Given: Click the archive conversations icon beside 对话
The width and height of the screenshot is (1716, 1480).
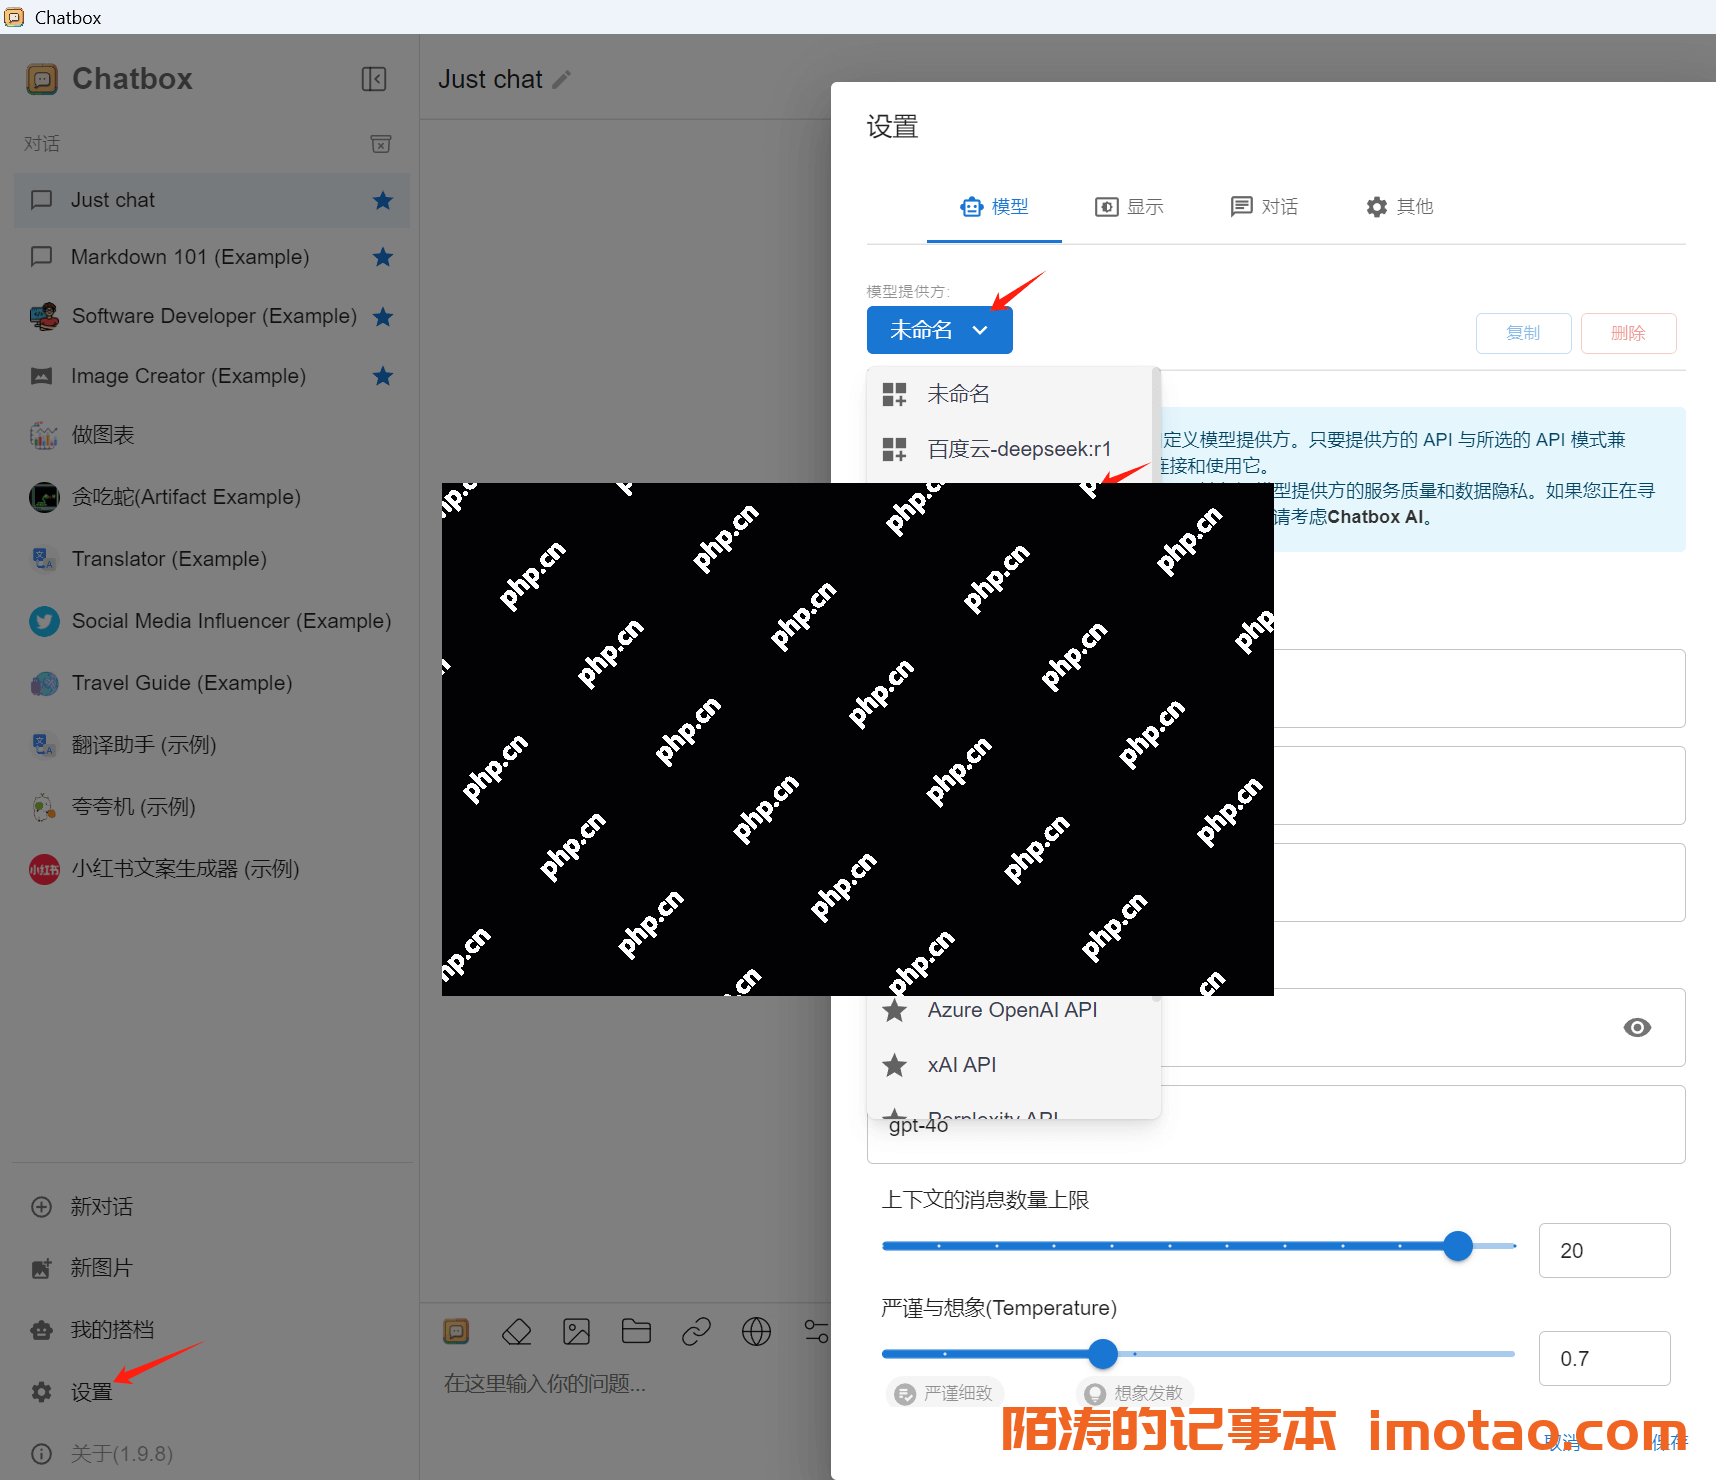Looking at the screenshot, I should point(381,144).
